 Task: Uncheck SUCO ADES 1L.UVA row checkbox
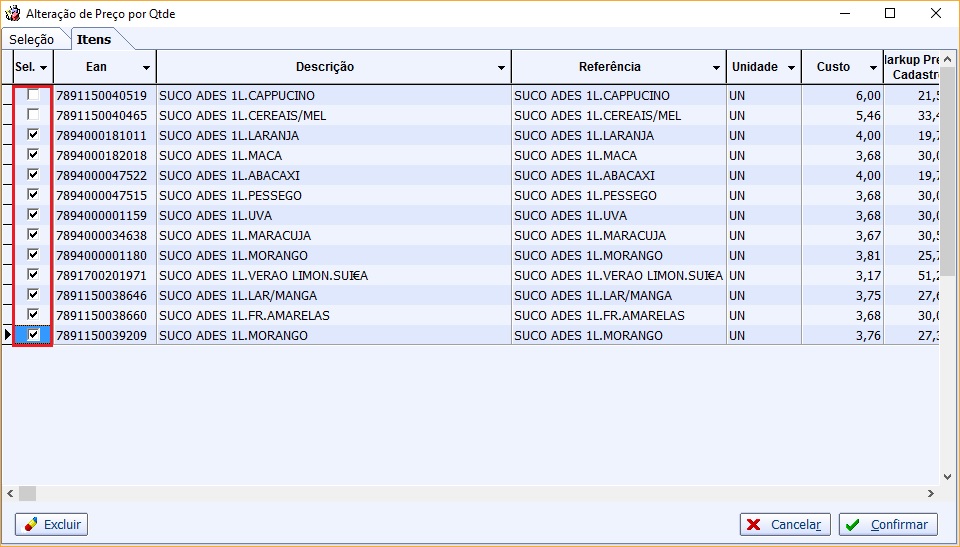coord(34,214)
